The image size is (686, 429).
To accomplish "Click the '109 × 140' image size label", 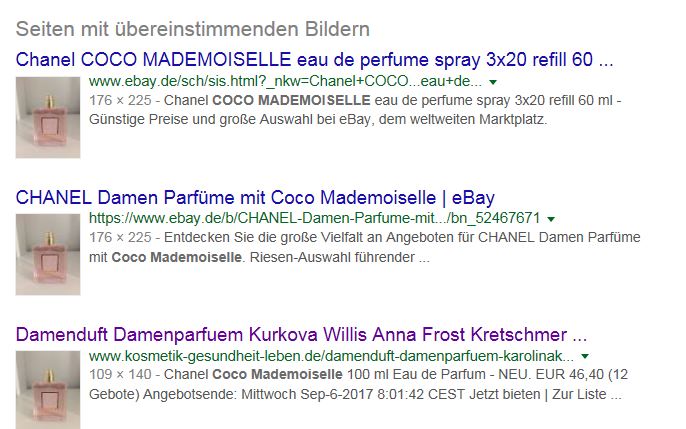I will [x=120, y=375].
